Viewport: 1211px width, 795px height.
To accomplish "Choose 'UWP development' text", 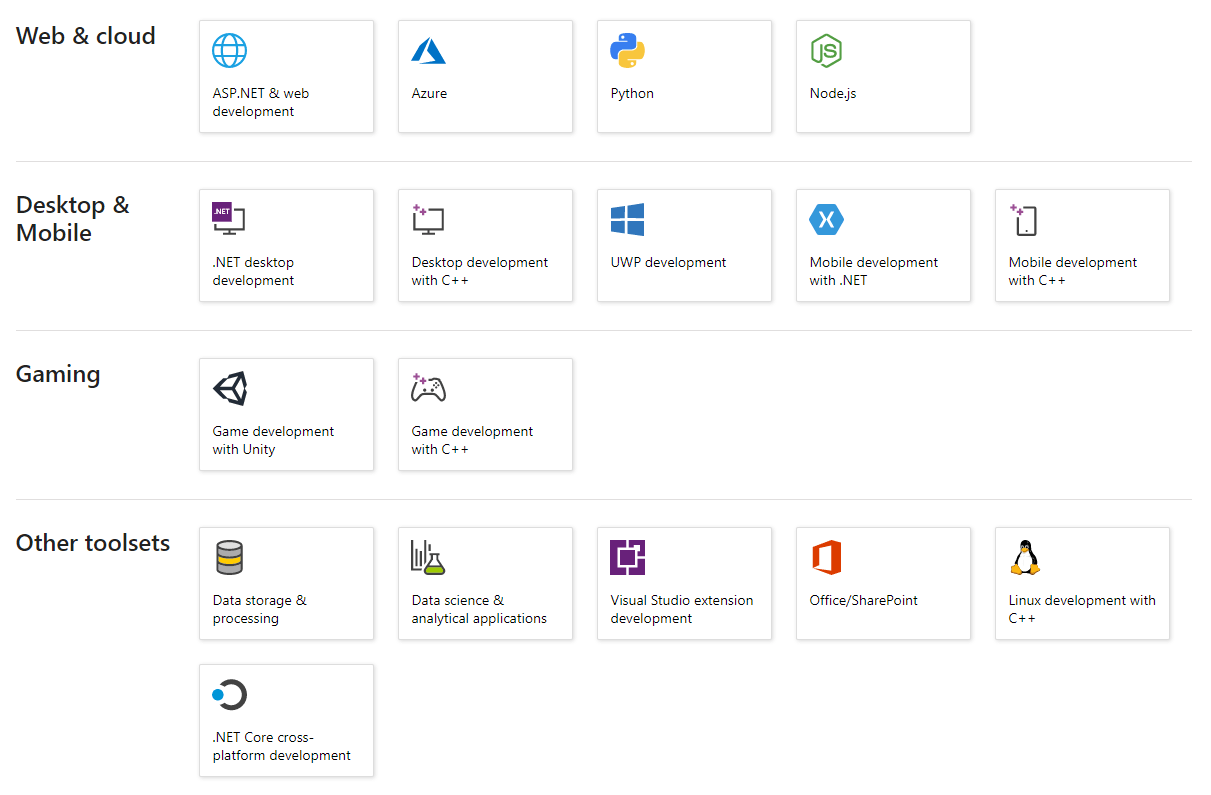I will pyautogui.click(x=668, y=262).
